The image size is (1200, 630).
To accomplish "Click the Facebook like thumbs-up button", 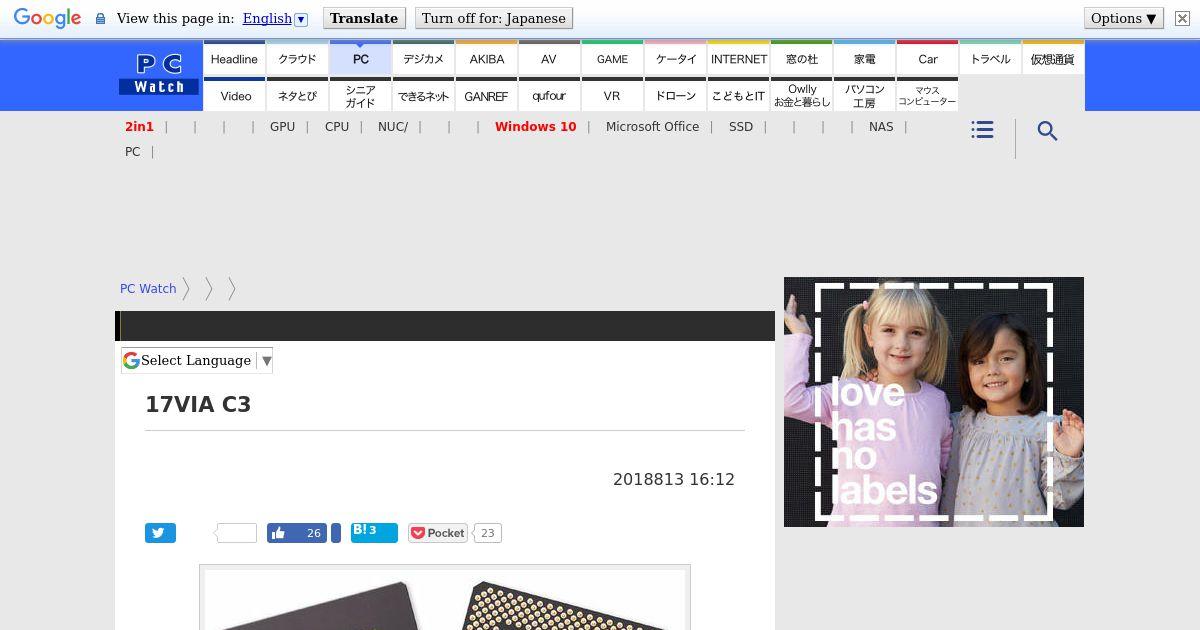I will click(297, 533).
